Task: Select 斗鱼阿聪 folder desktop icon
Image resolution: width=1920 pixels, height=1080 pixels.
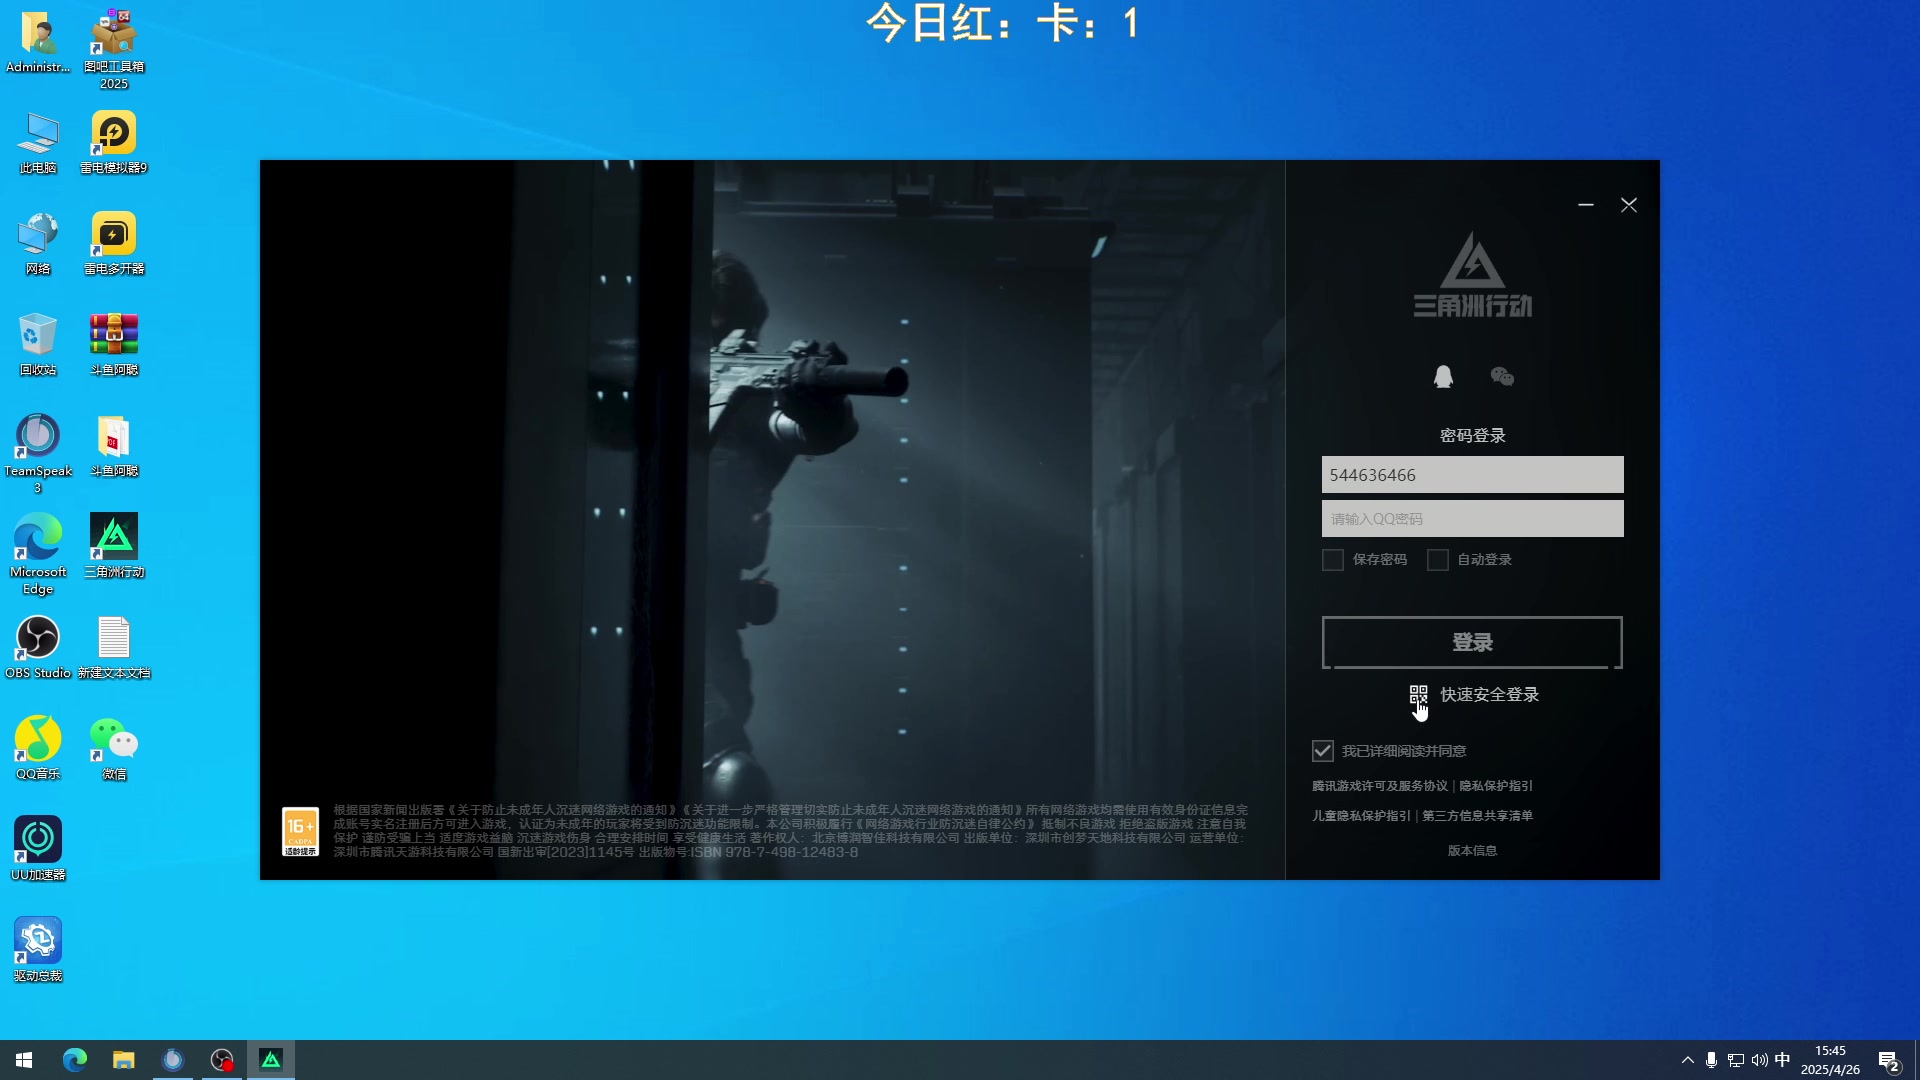Action: (114, 446)
